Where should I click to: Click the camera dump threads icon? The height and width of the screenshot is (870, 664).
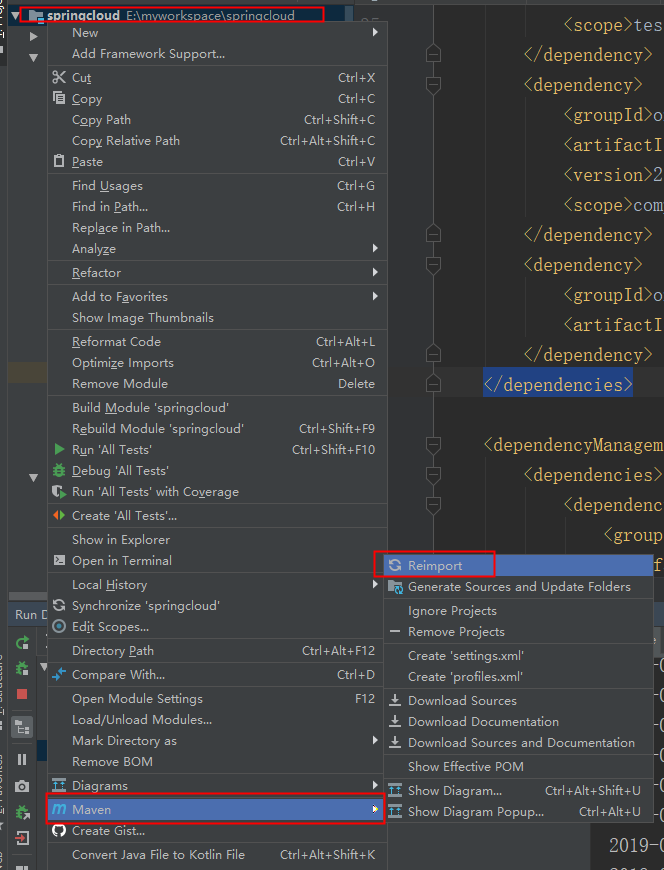point(22,786)
